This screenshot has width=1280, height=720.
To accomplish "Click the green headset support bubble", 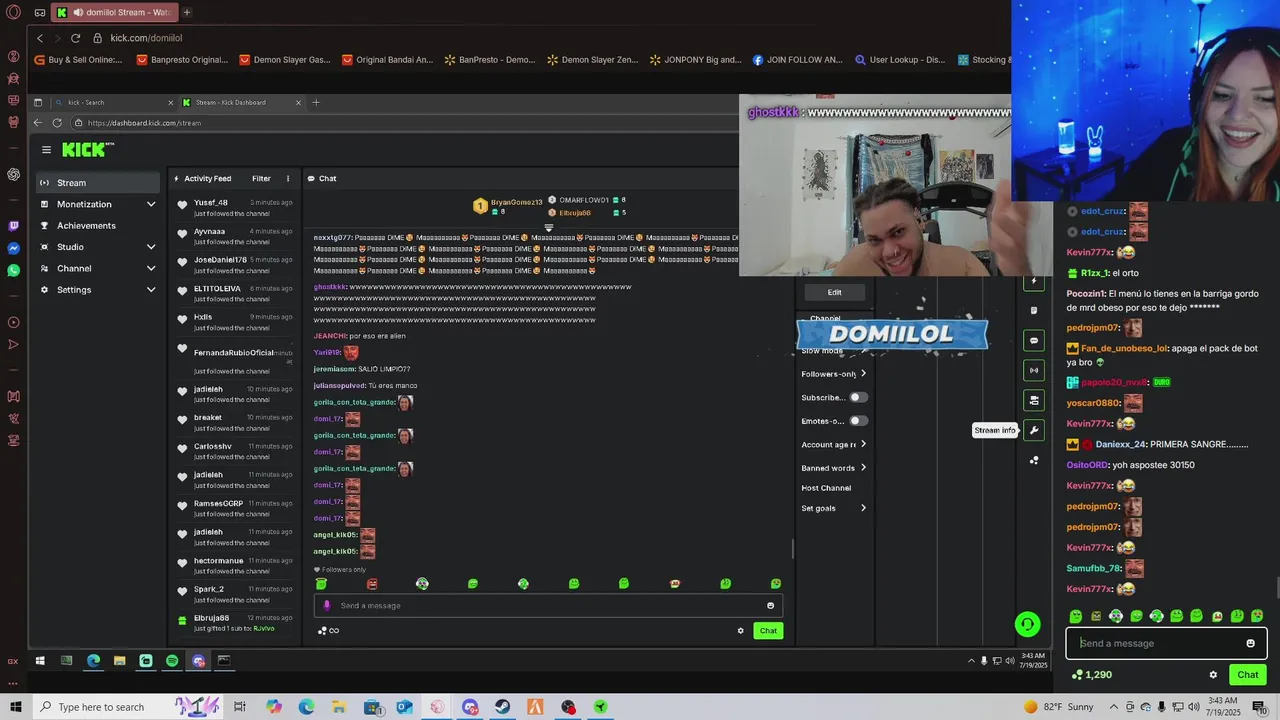I will [x=1027, y=624].
